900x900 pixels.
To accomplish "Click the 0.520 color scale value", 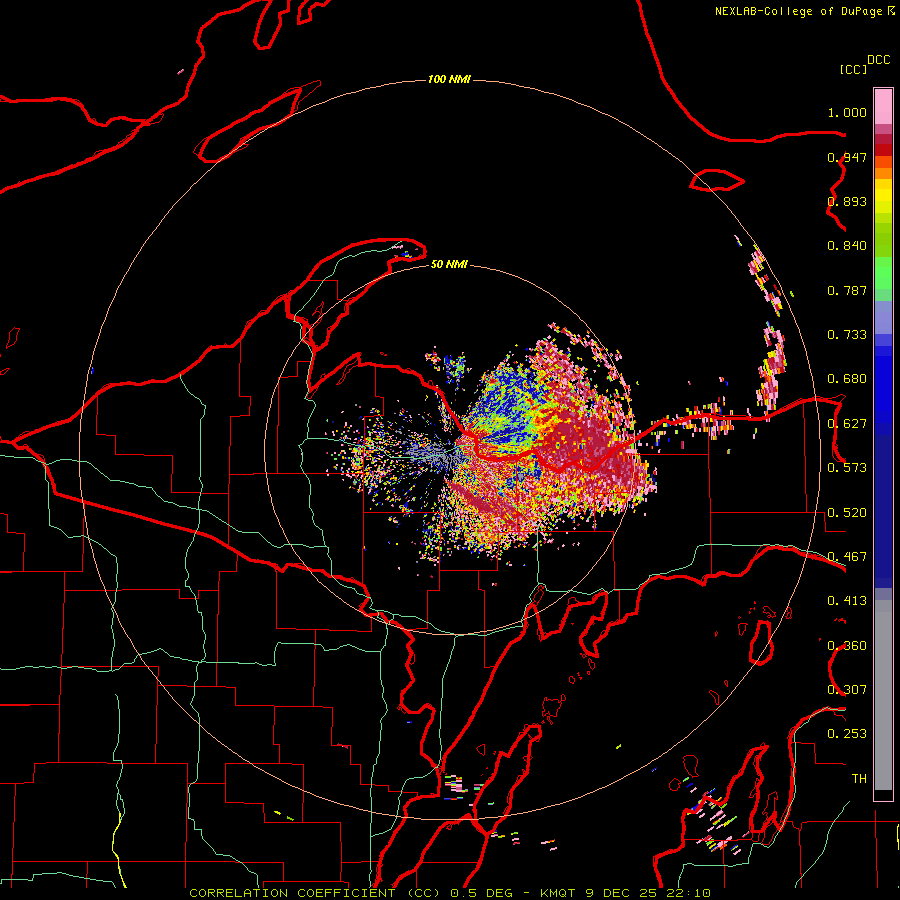I will tap(847, 513).
